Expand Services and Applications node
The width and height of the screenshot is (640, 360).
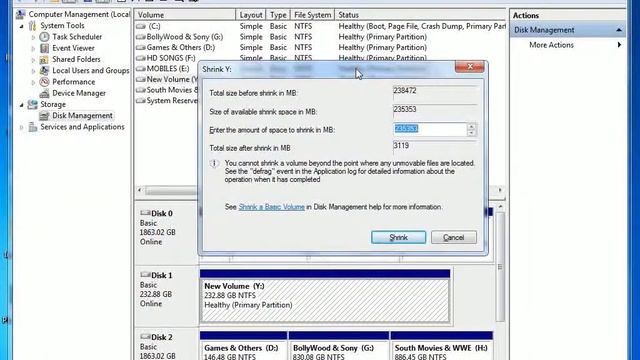(22, 127)
